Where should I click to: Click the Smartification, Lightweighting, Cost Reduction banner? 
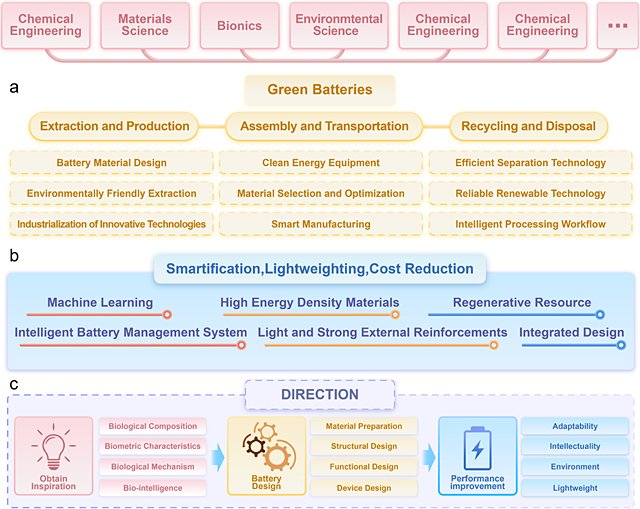tap(320, 268)
